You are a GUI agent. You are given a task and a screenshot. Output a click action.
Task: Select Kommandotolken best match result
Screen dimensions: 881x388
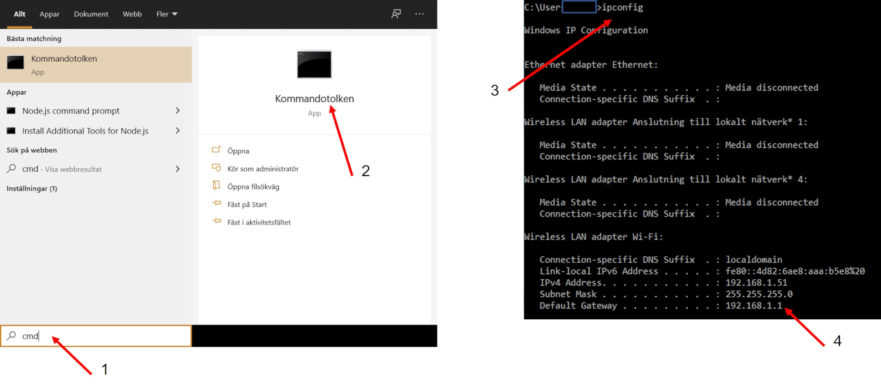pyautogui.click(x=96, y=65)
